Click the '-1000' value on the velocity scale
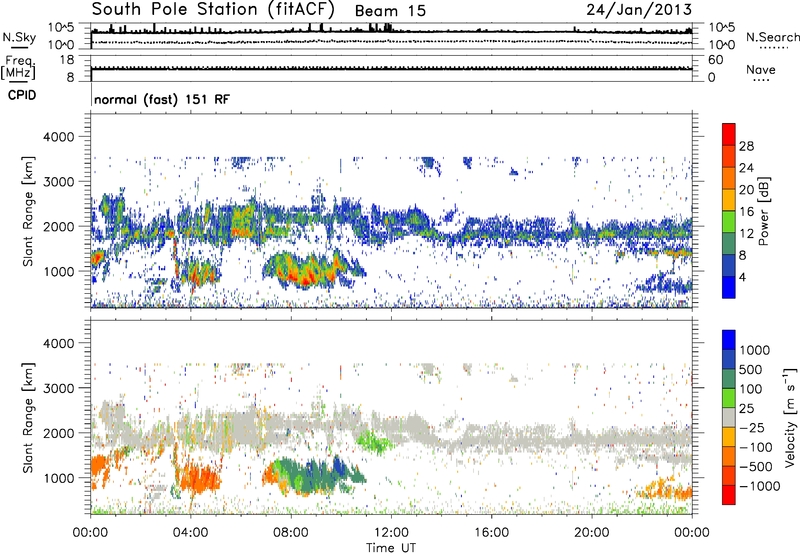 759,486
